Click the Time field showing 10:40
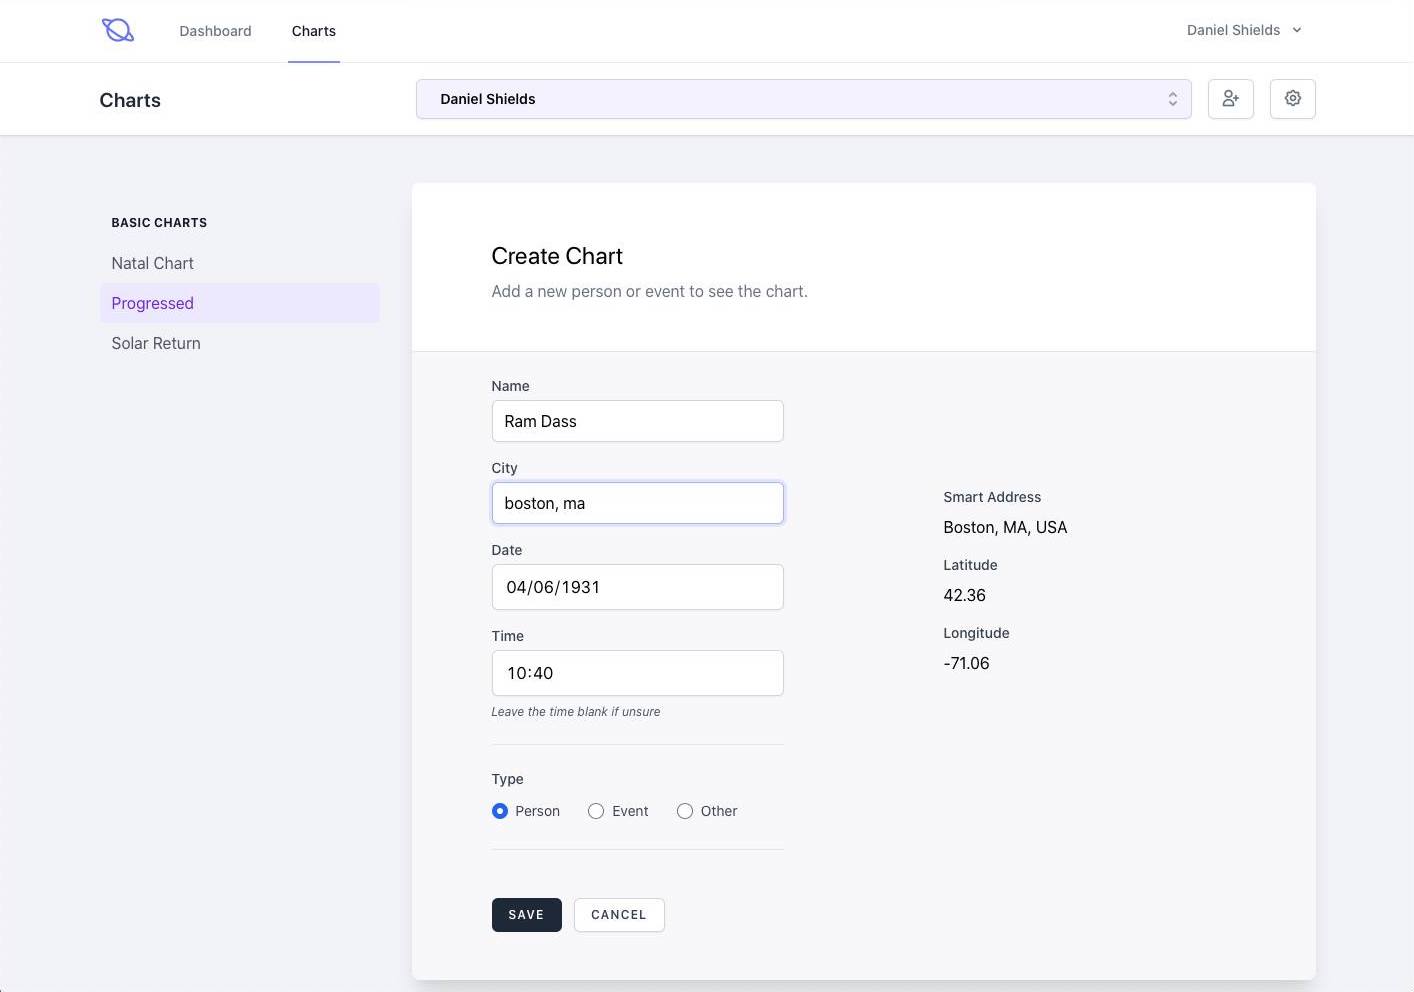The width and height of the screenshot is (1414, 992). click(637, 673)
